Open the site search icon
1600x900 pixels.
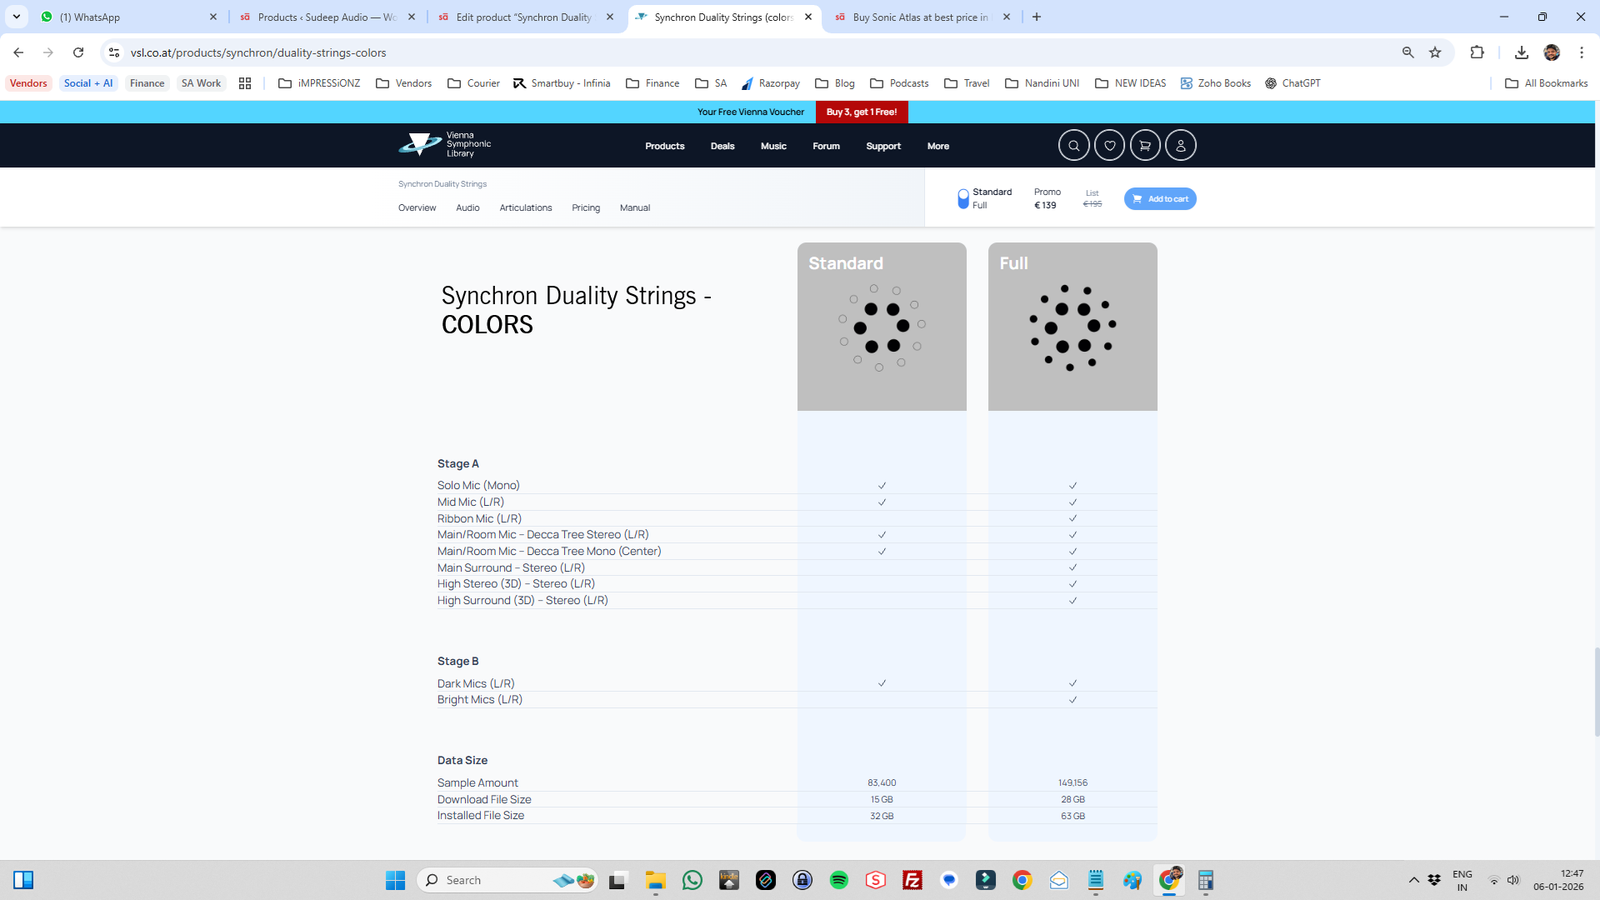[1074, 146]
